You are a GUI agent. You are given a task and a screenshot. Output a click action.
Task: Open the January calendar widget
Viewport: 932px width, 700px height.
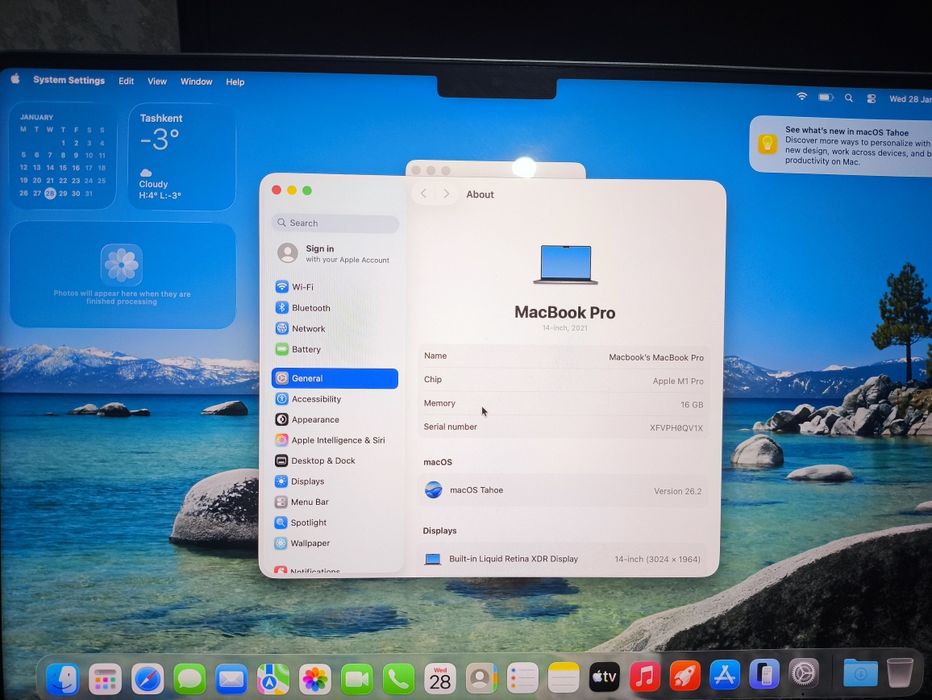[x=62, y=156]
